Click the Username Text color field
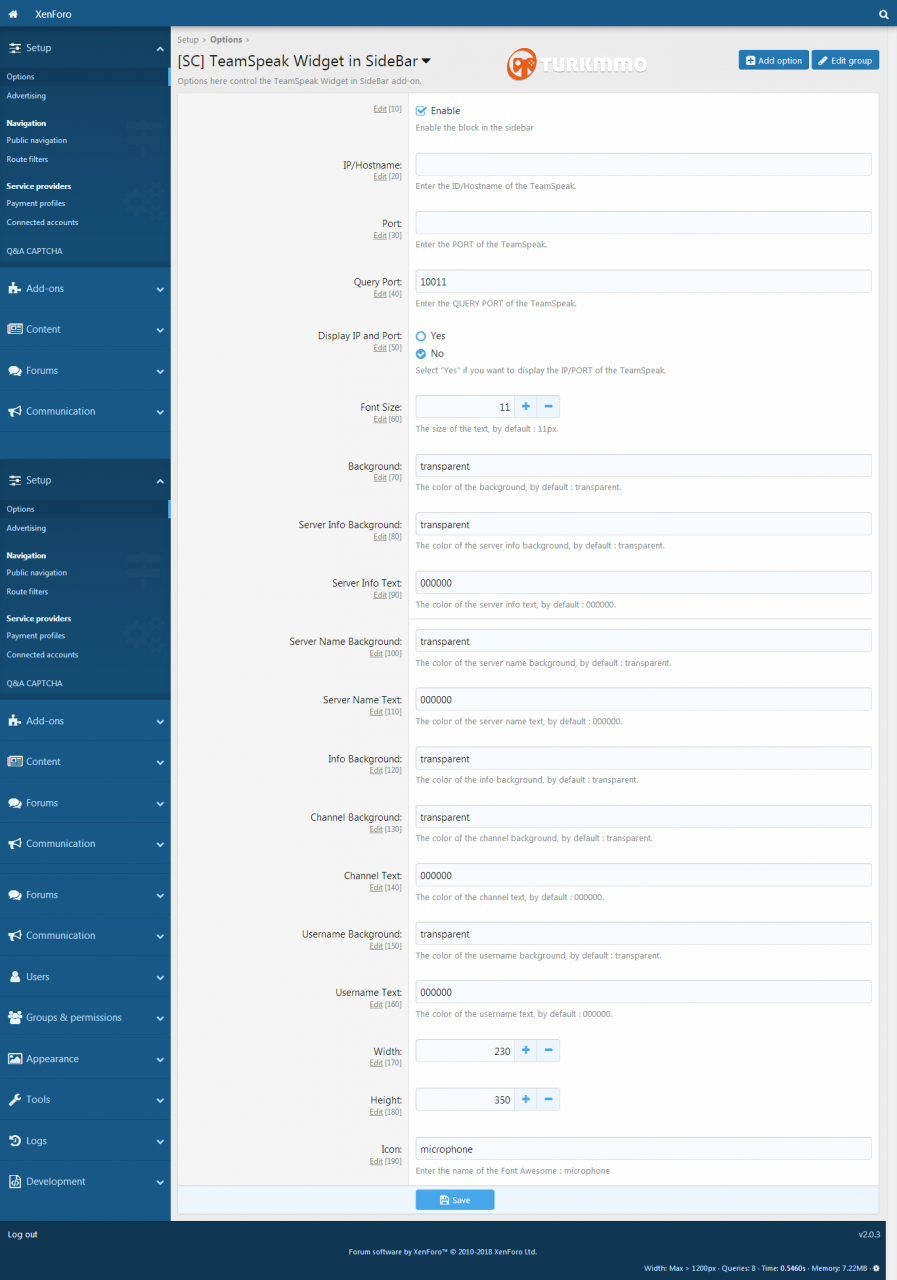 [x=643, y=992]
